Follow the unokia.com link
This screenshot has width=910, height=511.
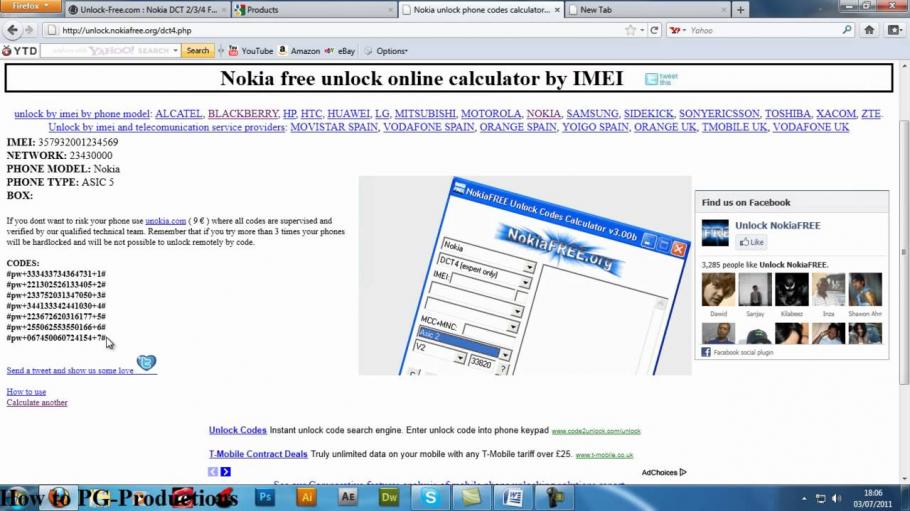[165, 221]
